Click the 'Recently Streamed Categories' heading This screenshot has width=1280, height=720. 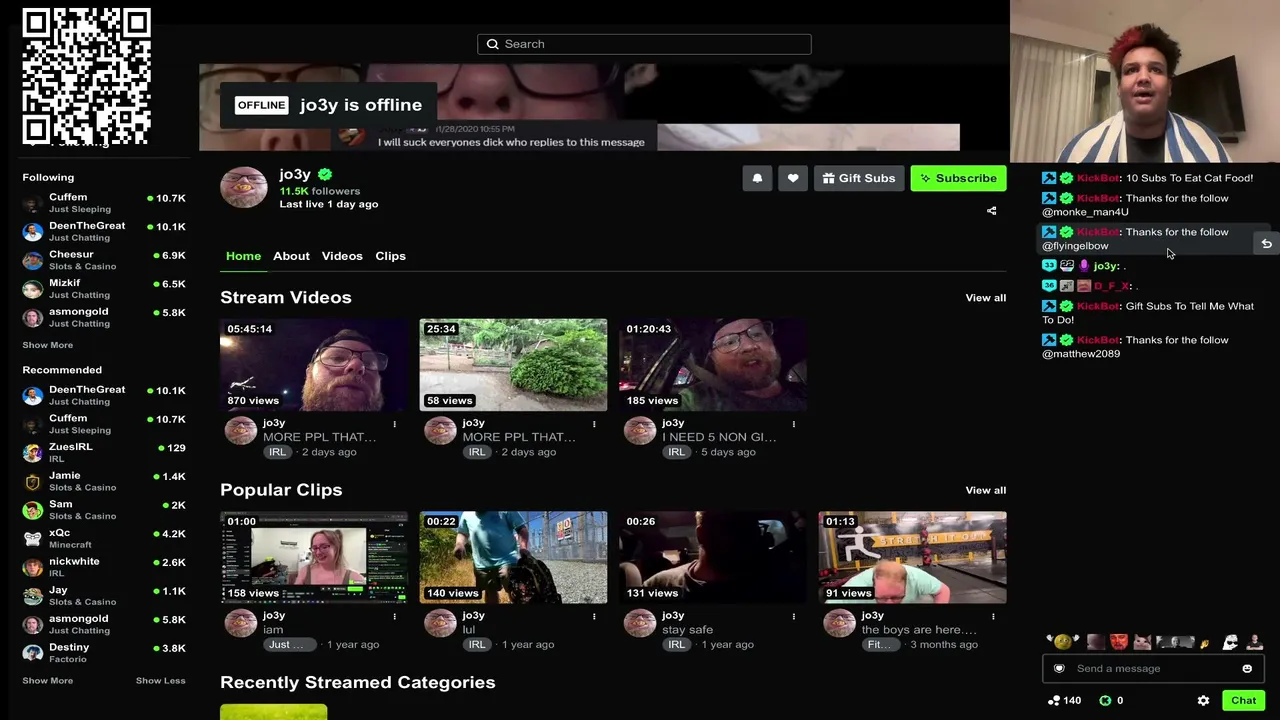point(358,682)
